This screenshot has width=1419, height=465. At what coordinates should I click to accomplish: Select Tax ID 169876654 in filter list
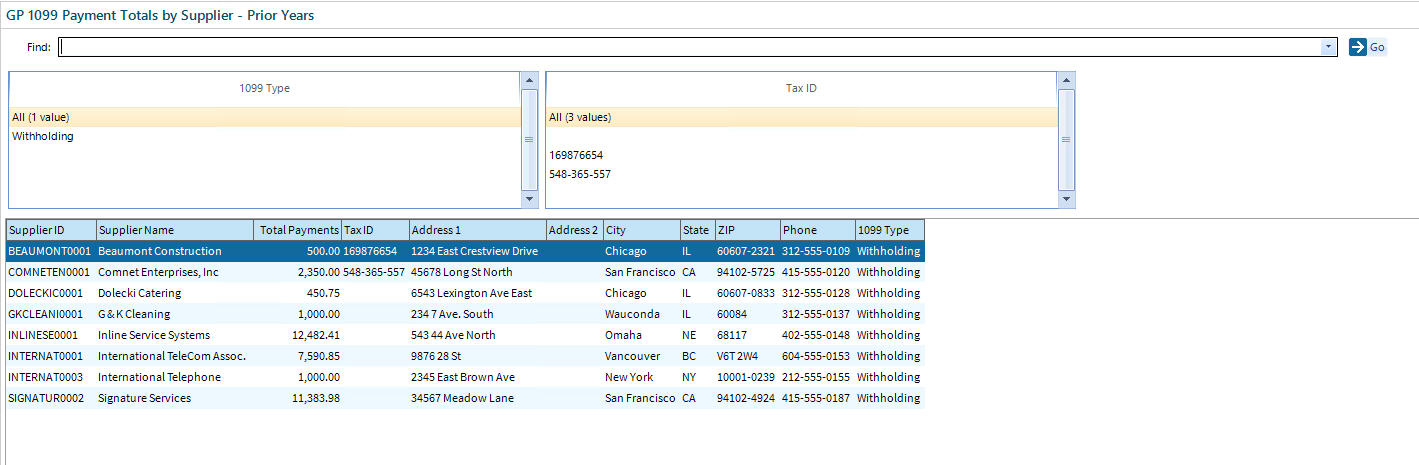click(x=802, y=155)
